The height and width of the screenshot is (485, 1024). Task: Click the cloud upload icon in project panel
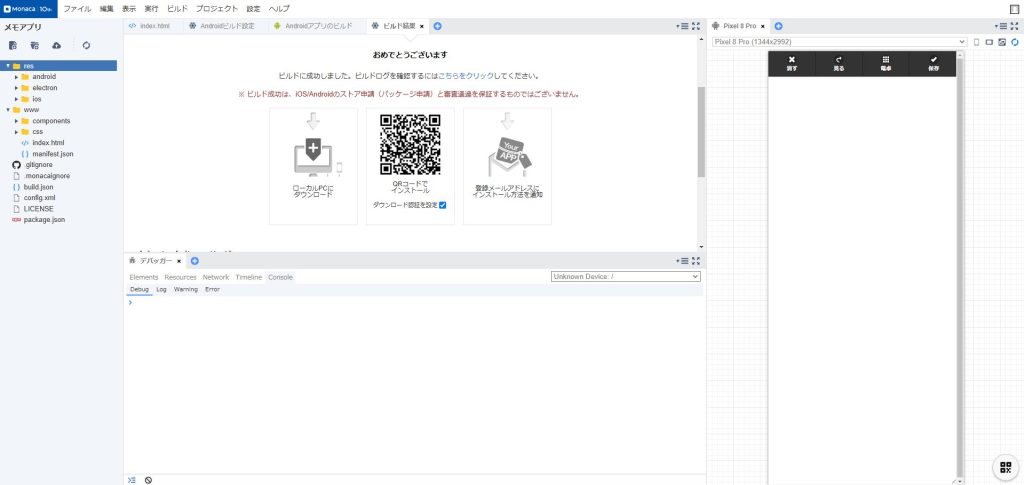pyautogui.click(x=57, y=45)
